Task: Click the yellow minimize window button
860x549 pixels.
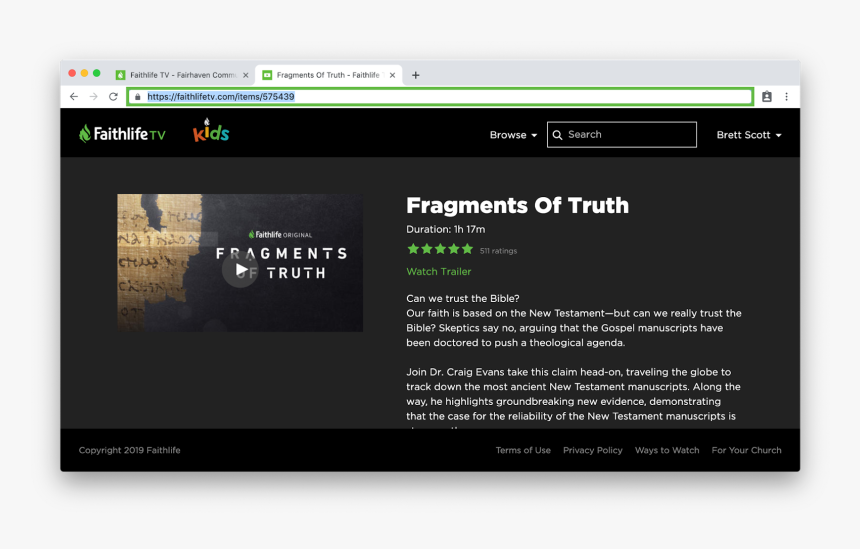Action: tap(84, 73)
